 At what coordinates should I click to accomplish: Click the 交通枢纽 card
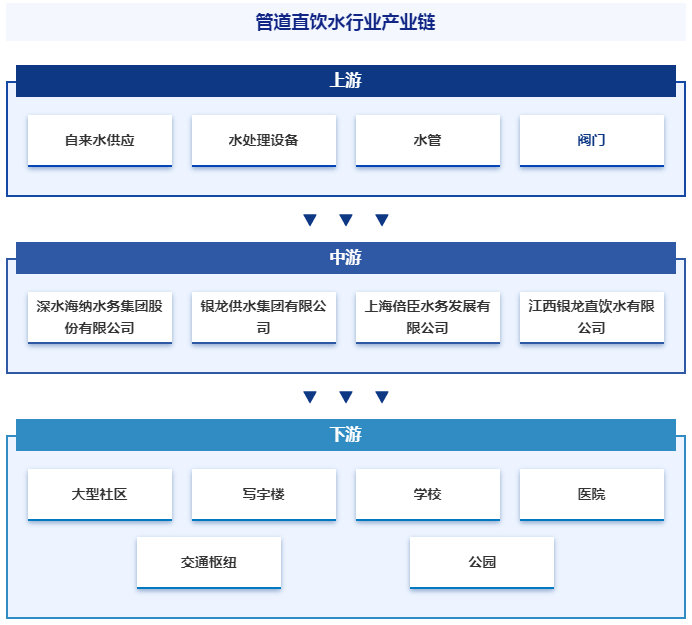pos(209,562)
